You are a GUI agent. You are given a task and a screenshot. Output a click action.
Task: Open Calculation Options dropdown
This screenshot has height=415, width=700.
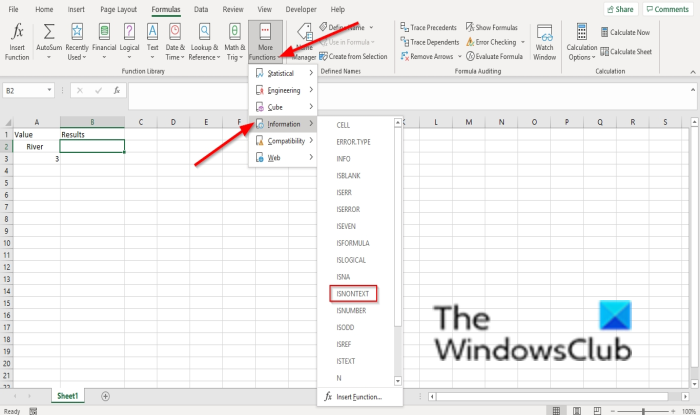[581, 42]
